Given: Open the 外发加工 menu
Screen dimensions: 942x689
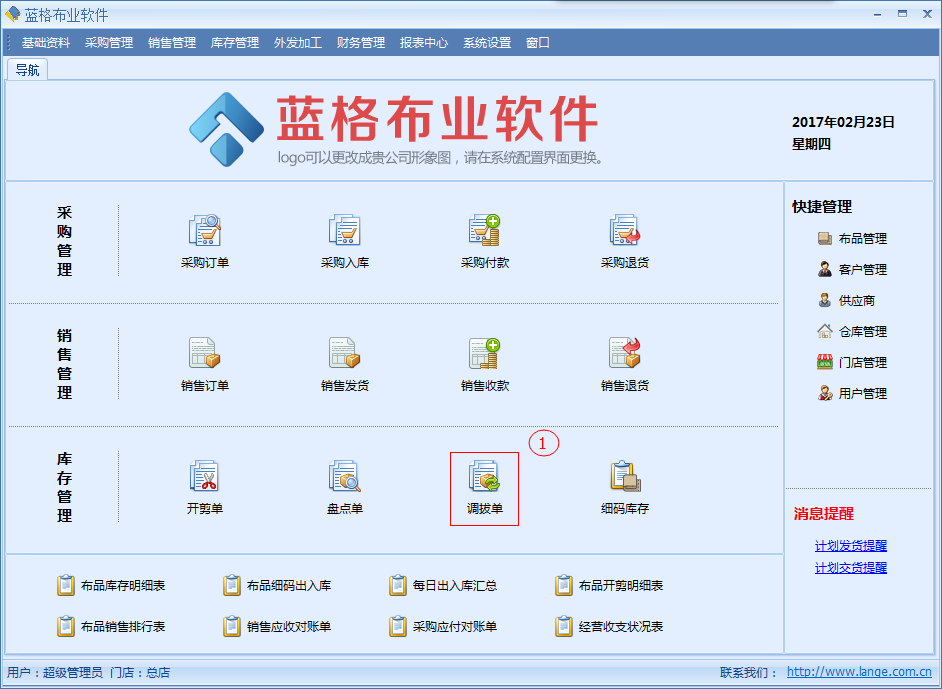Looking at the screenshot, I should pos(298,43).
